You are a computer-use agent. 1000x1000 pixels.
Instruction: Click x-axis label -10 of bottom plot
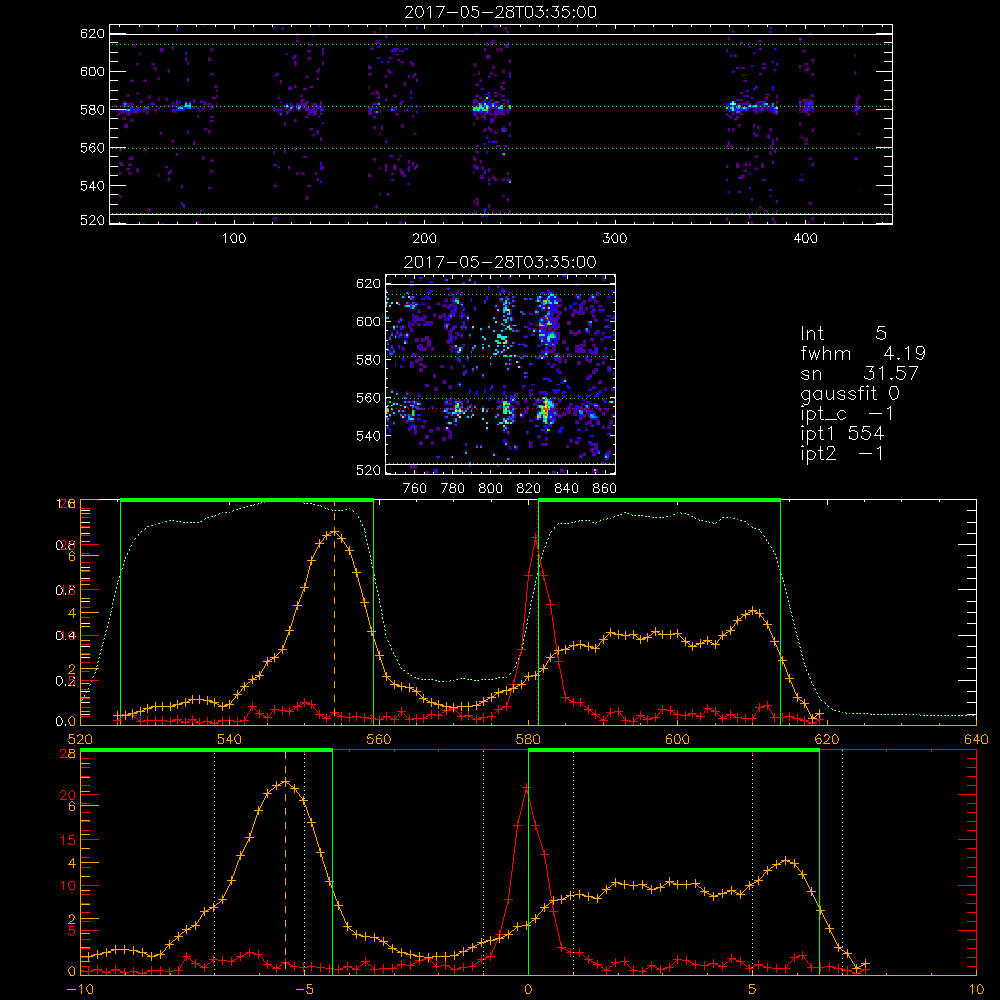(x=80, y=990)
